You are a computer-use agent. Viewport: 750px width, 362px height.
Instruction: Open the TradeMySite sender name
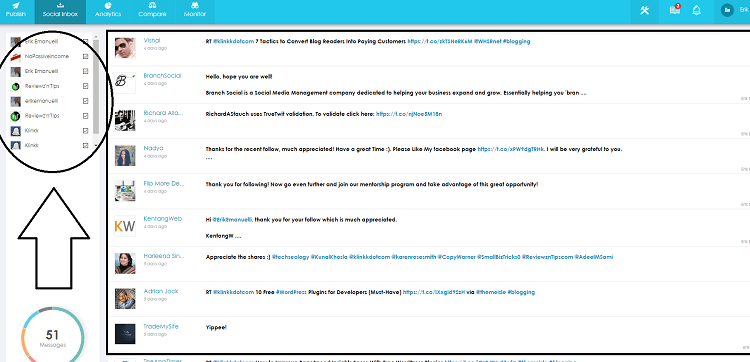click(161, 327)
